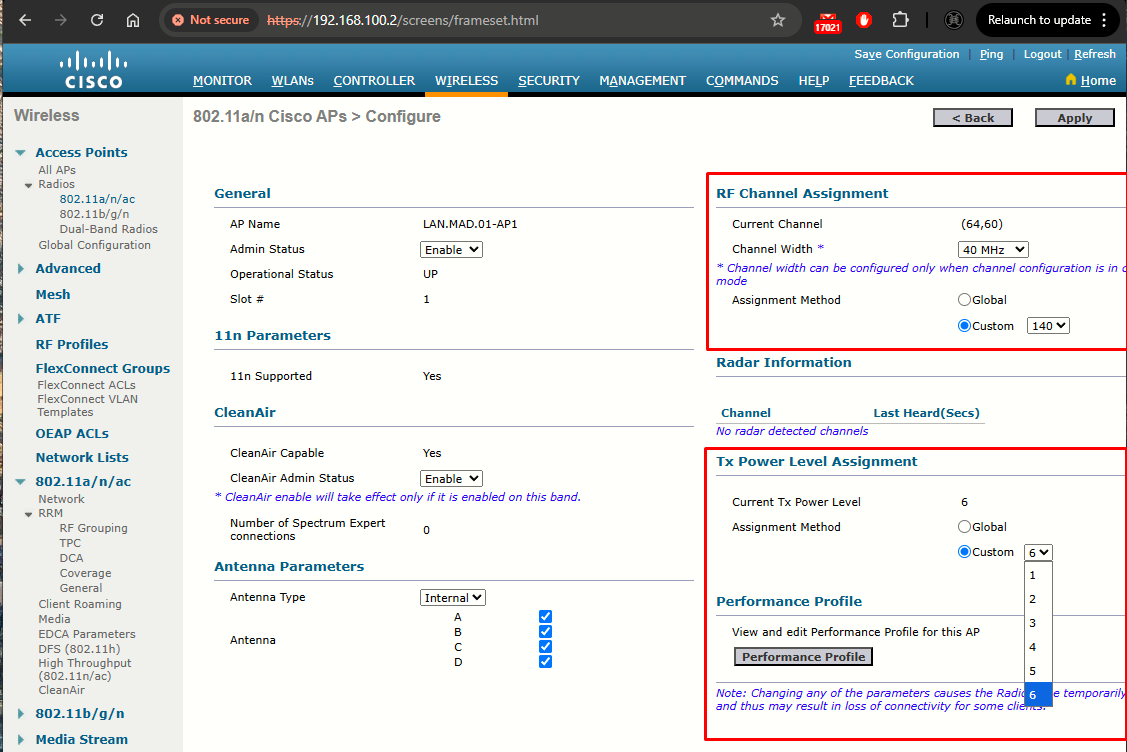Open the Channel Width 40 MHz dropdown
The width and height of the screenshot is (1127, 752).
tap(993, 249)
